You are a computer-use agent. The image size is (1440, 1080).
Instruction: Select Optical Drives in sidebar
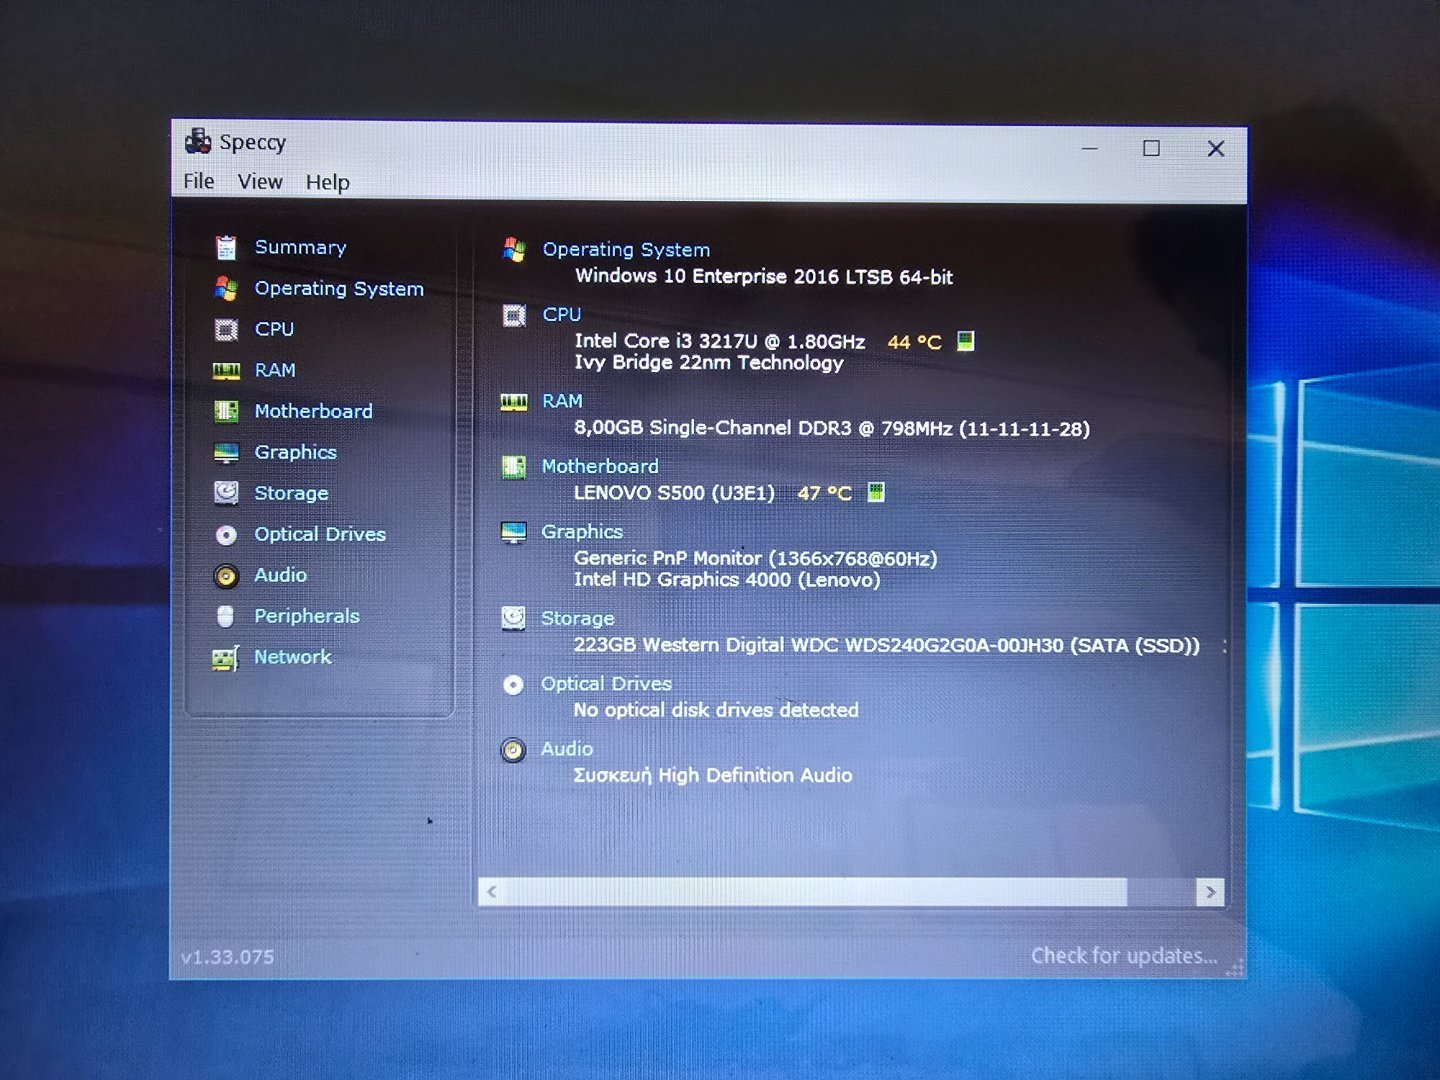click(320, 534)
